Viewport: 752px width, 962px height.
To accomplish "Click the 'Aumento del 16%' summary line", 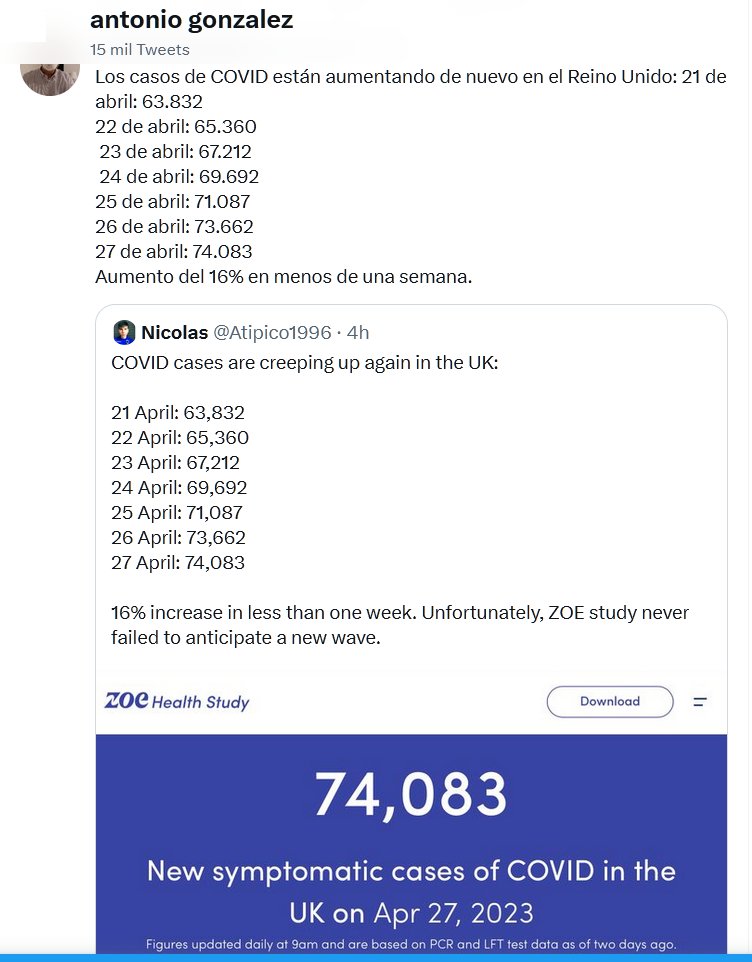I will point(283,277).
